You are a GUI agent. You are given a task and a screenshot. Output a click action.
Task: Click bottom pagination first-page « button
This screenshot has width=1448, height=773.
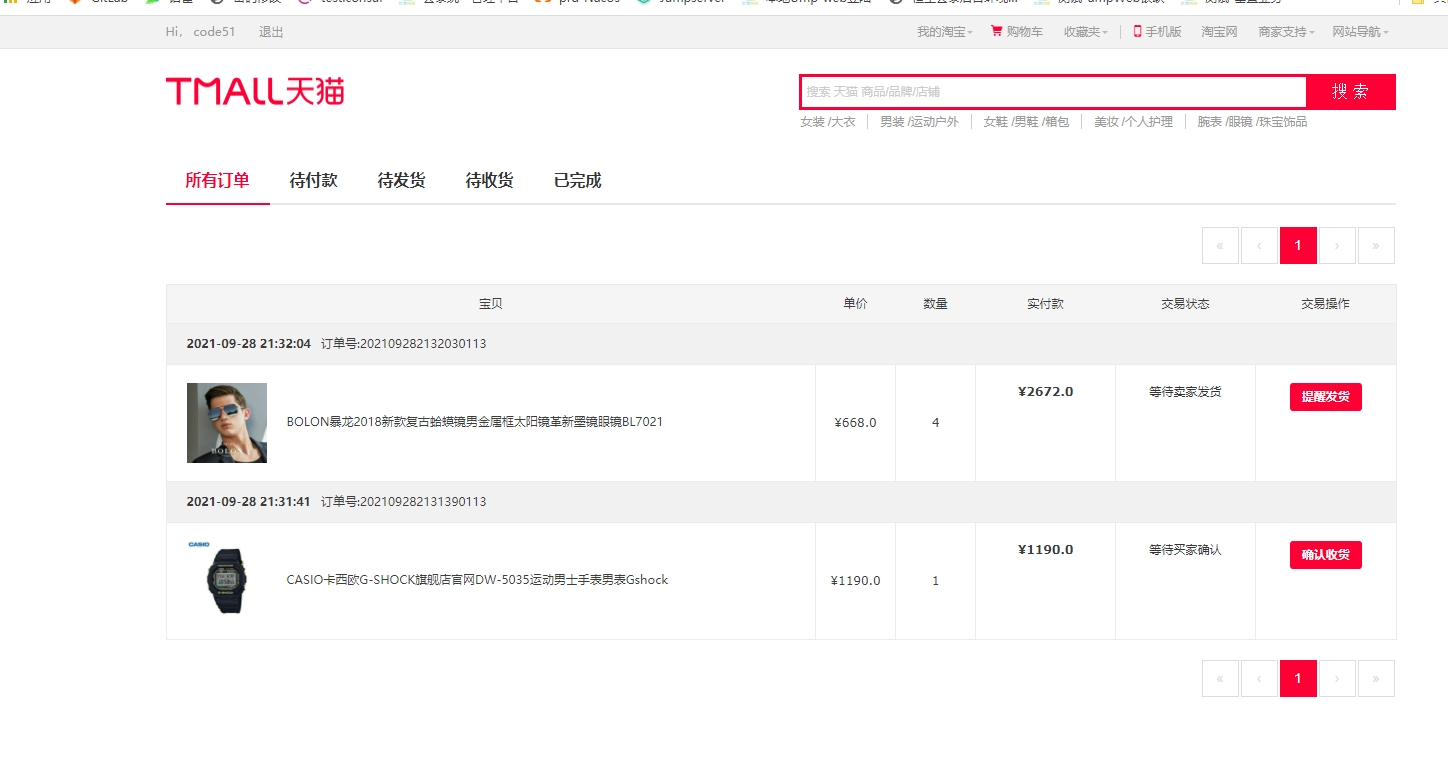[1220, 678]
